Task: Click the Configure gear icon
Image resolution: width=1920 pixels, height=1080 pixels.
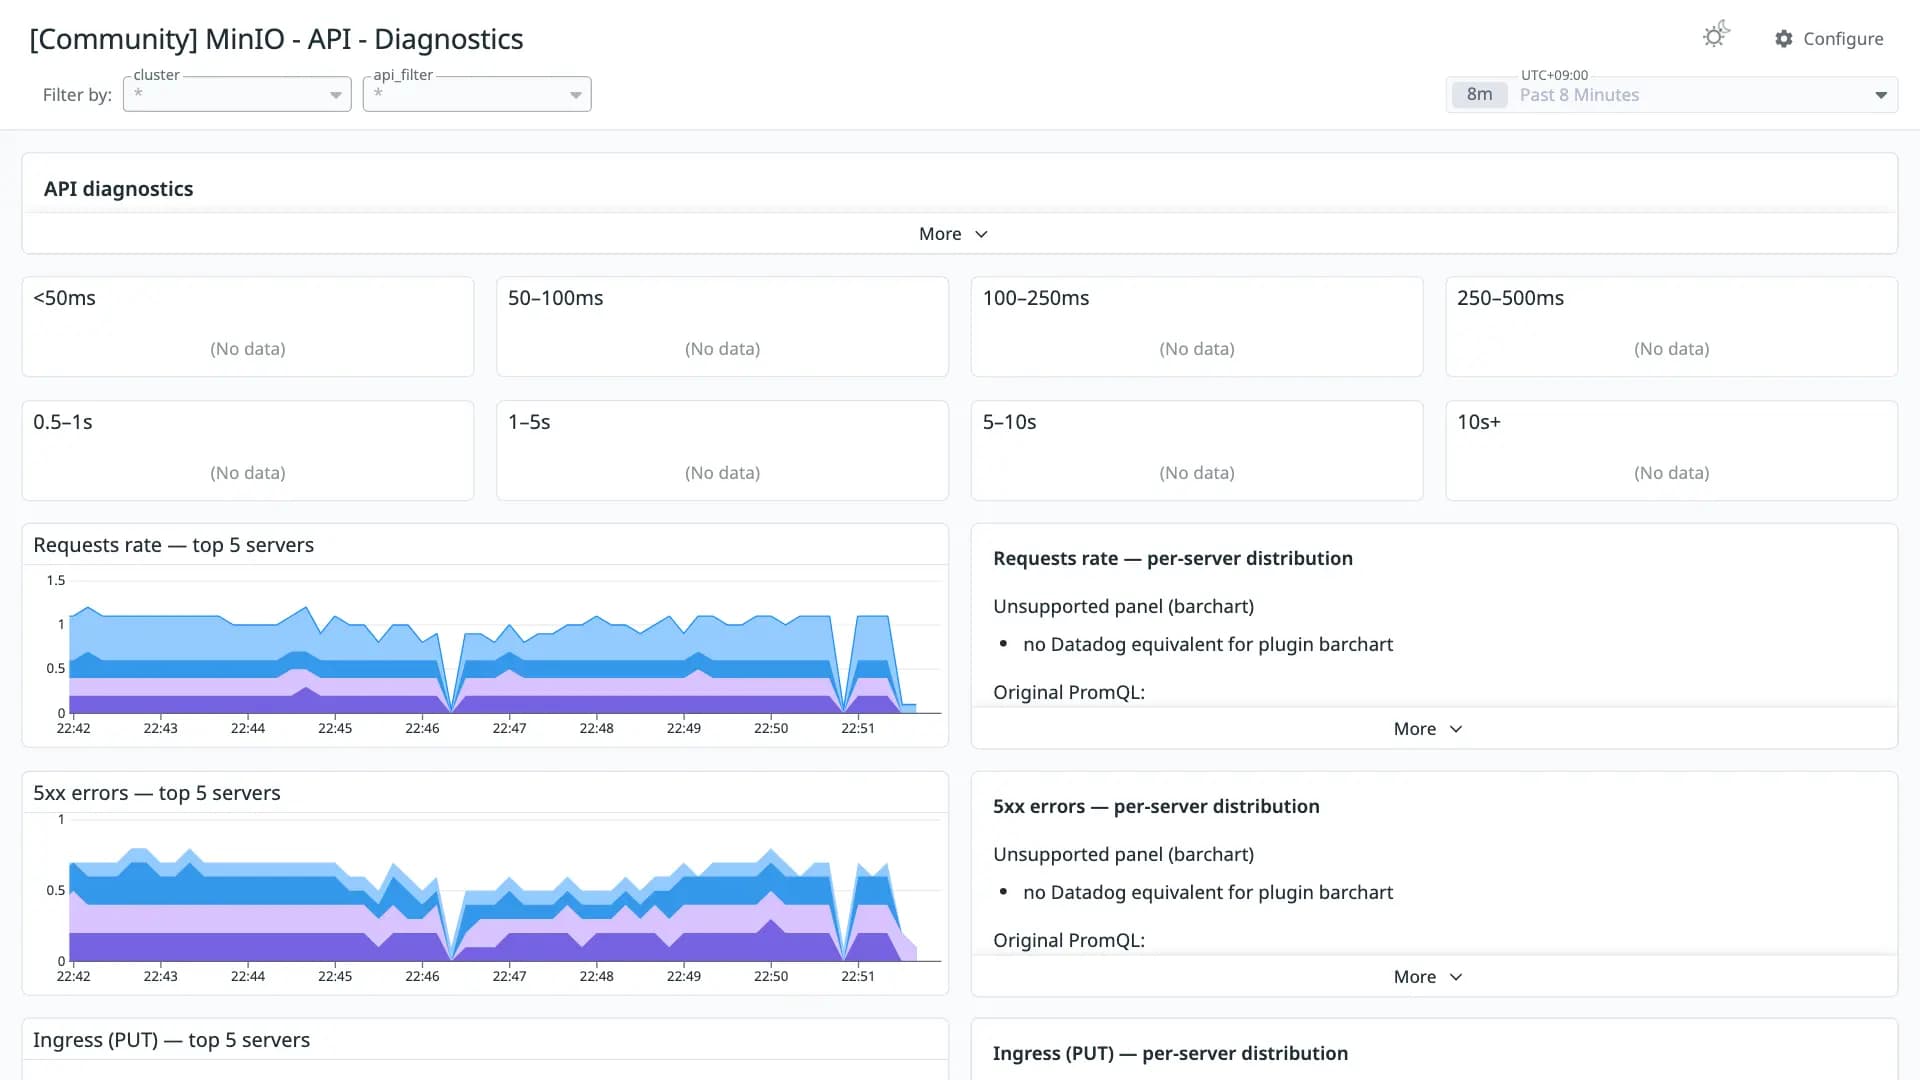Action: tap(1784, 38)
